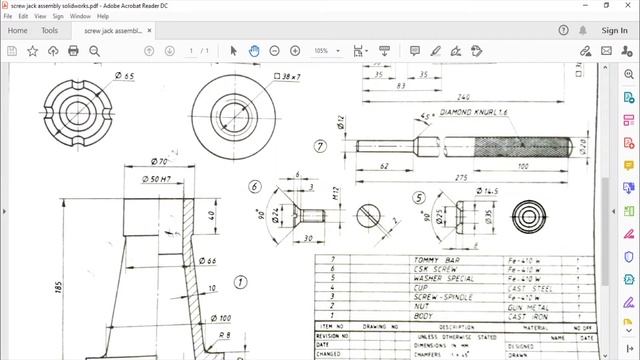This screenshot has width=640, height=360.
Task: Zoom in with the plus icon
Action: pos(295,51)
